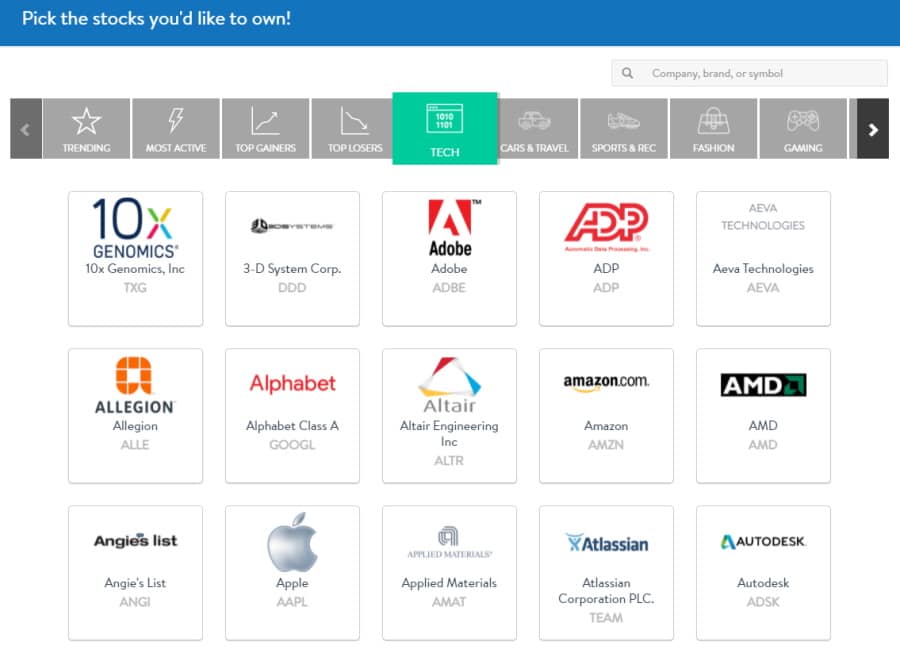Click the Allegion company name
900x657 pixels.
(x=135, y=426)
